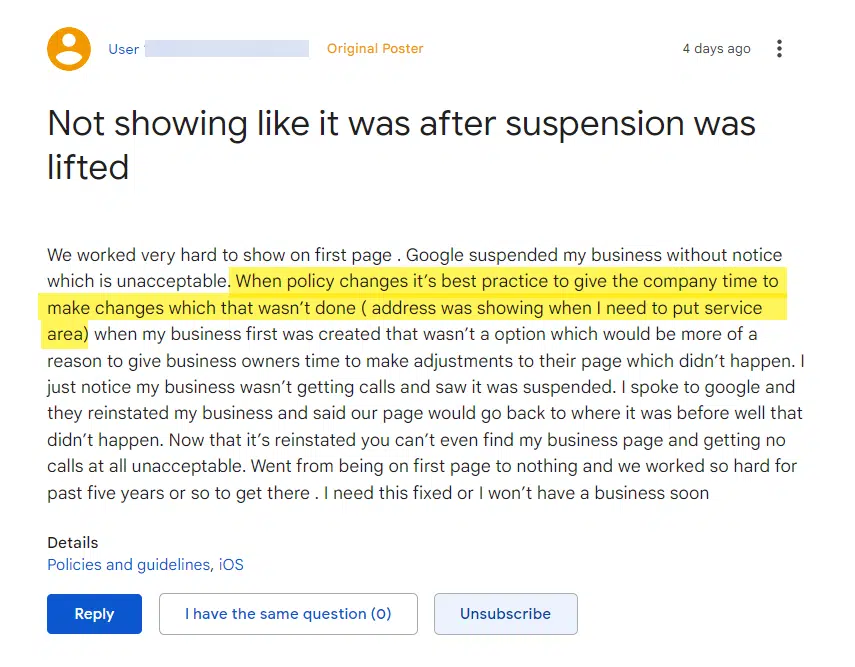Click the Details heading
This screenshot has width=855, height=667.
pyautogui.click(x=73, y=542)
